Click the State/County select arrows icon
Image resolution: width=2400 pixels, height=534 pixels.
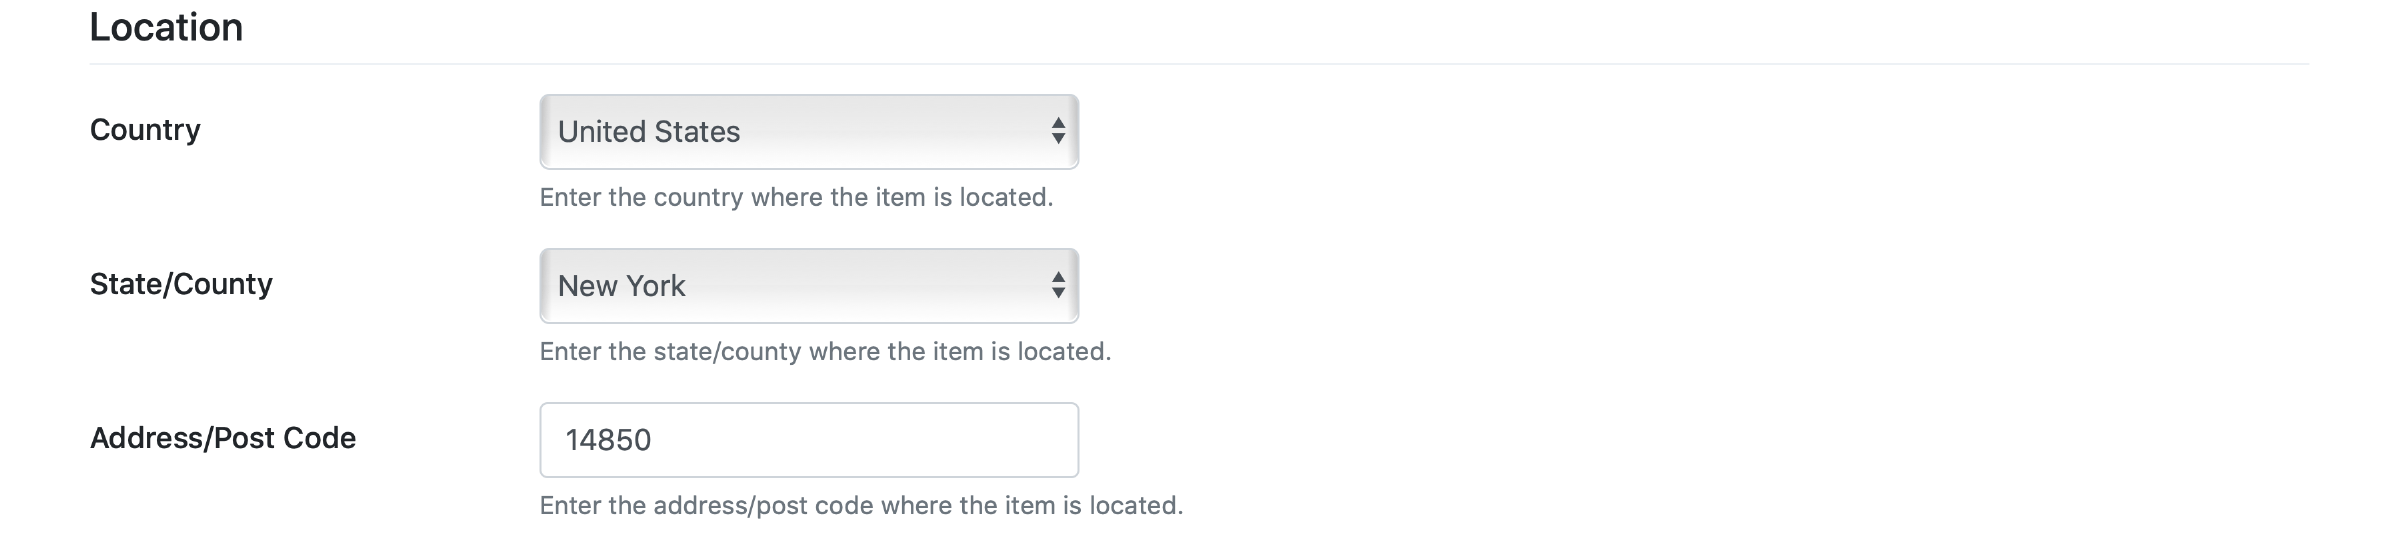click(x=1057, y=285)
